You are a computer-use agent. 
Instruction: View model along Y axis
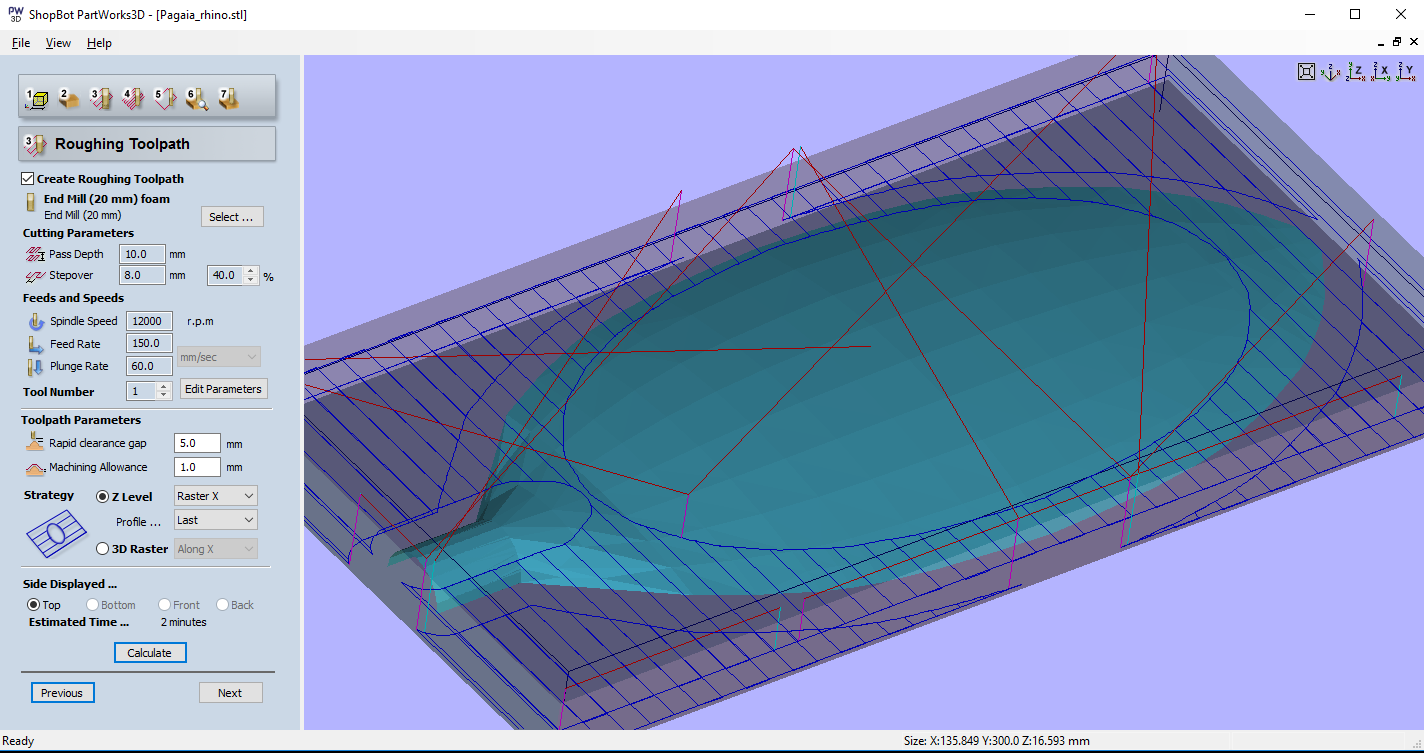tap(1406, 71)
